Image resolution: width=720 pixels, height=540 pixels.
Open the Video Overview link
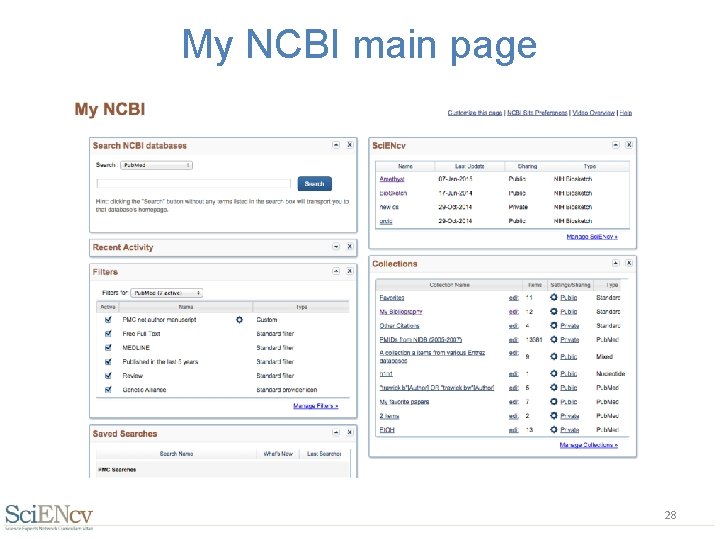pyautogui.click(x=593, y=112)
